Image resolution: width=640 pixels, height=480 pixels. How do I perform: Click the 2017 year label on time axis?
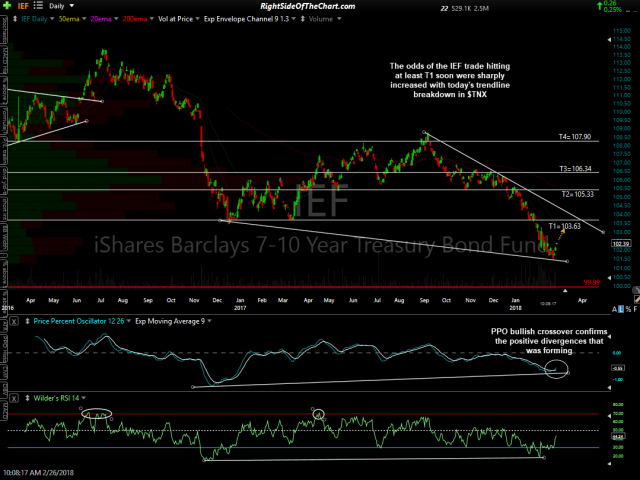[x=240, y=308]
